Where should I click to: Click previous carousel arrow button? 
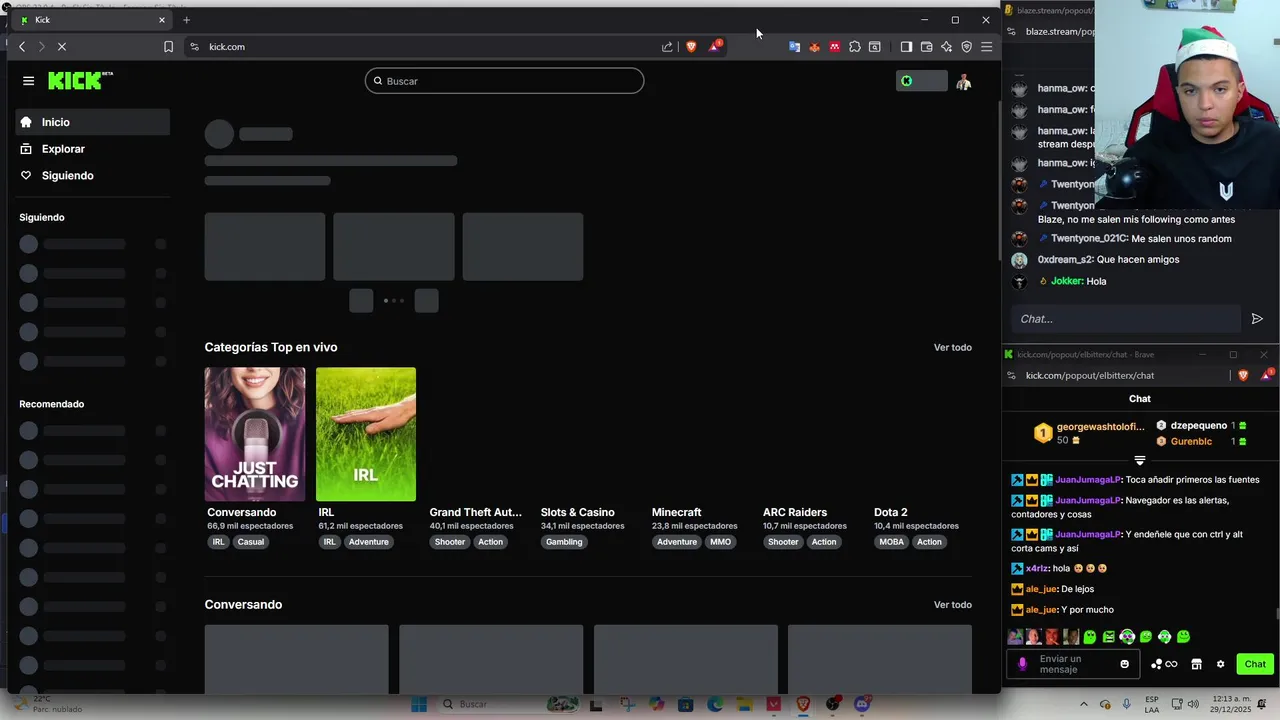(x=361, y=301)
